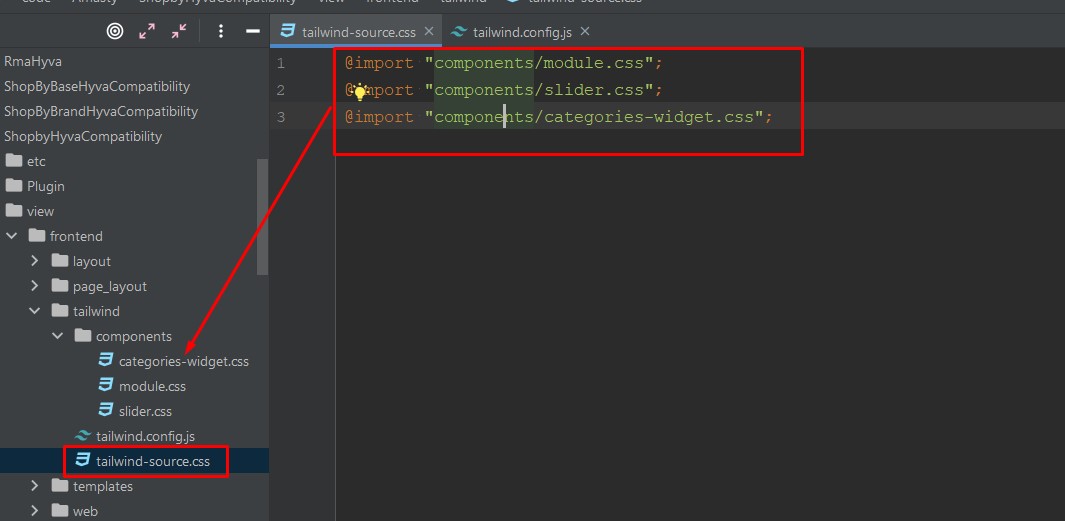Screen dimensions: 1065x521
Task: Close the tailwind-source.css tab
Action: (x=429, y=31)
